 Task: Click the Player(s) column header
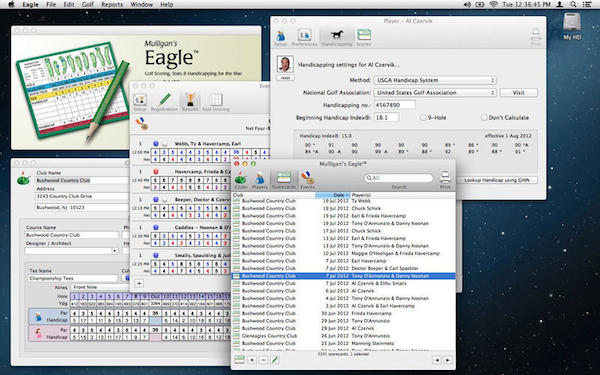[403, 195]
